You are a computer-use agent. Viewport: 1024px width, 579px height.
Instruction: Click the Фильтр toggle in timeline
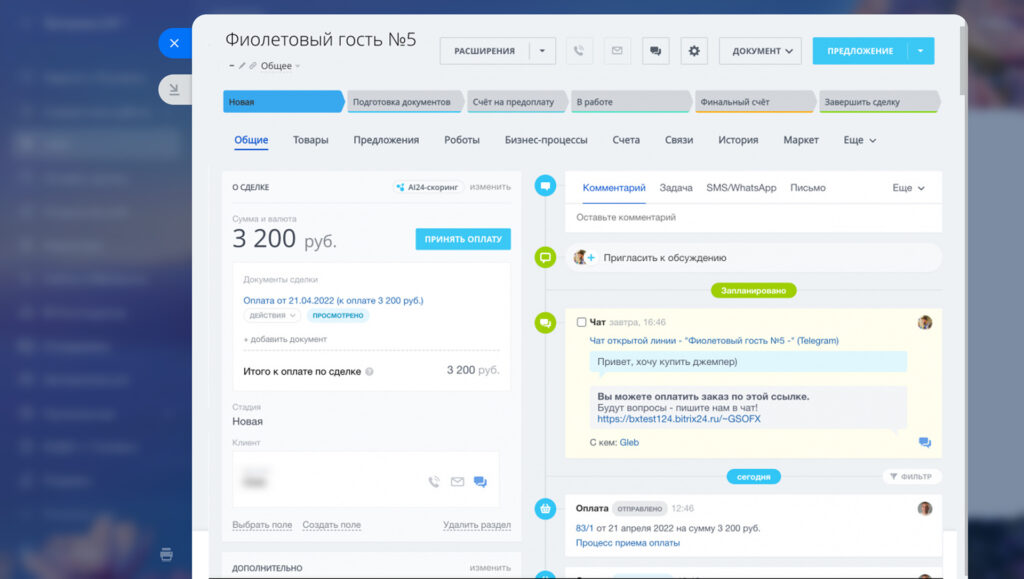click(911, 477)
